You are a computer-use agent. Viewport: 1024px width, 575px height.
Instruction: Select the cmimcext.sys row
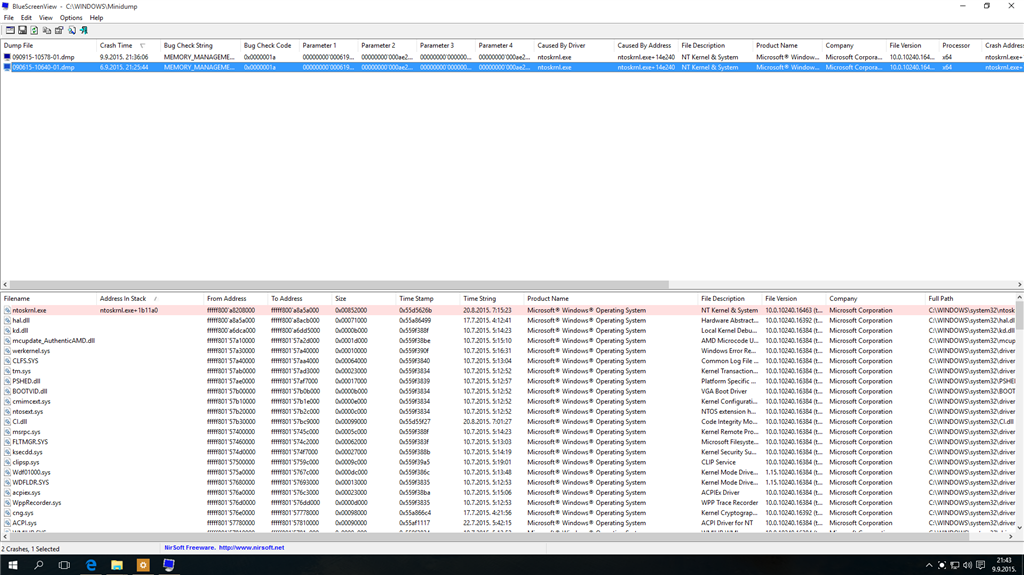(508, 401)
